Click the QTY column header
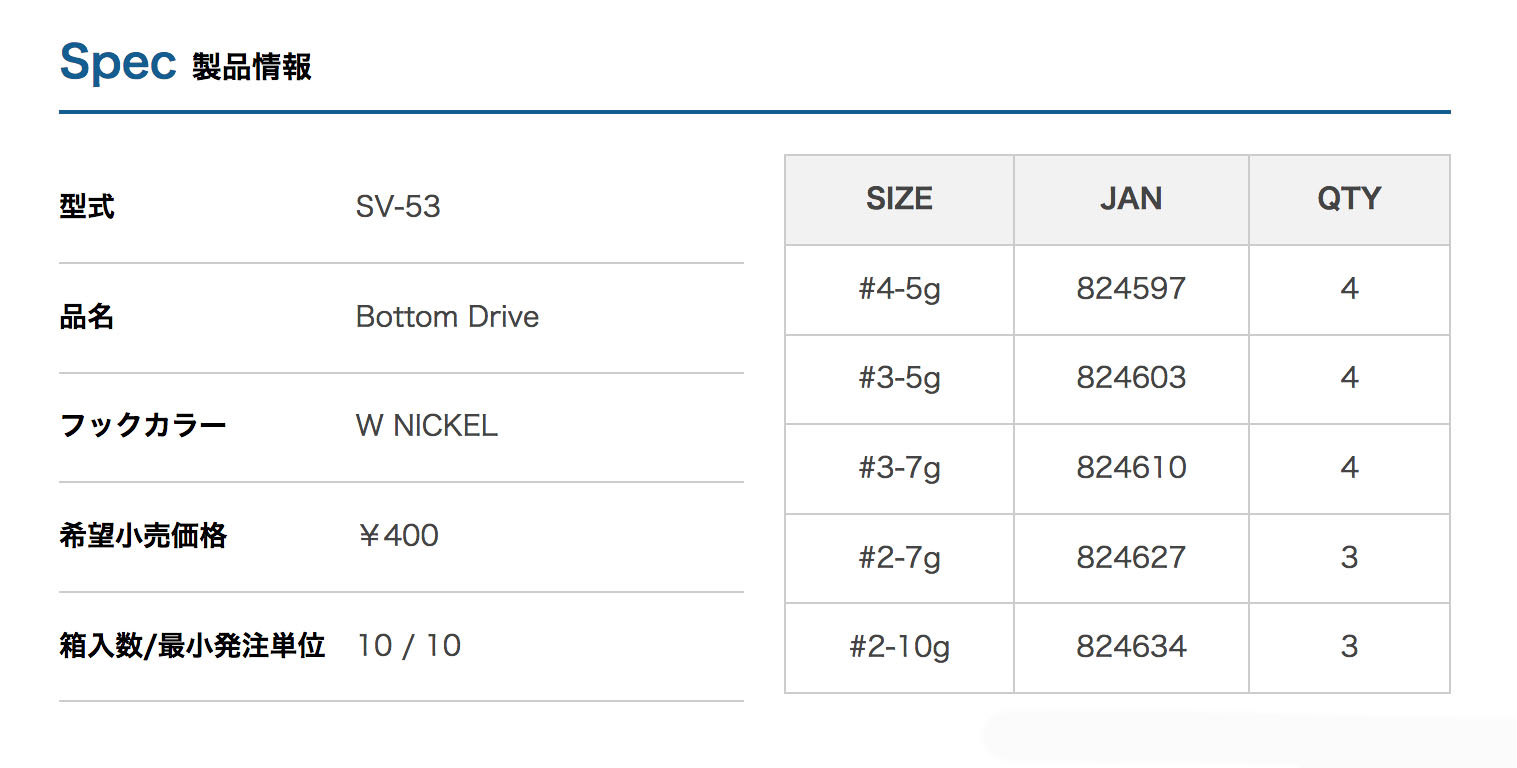 (1349, 199)
